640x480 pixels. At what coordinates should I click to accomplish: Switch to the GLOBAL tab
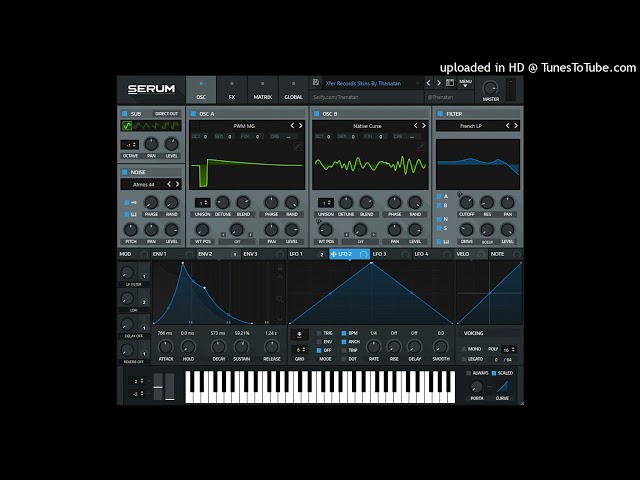click(x=293, y=90)
